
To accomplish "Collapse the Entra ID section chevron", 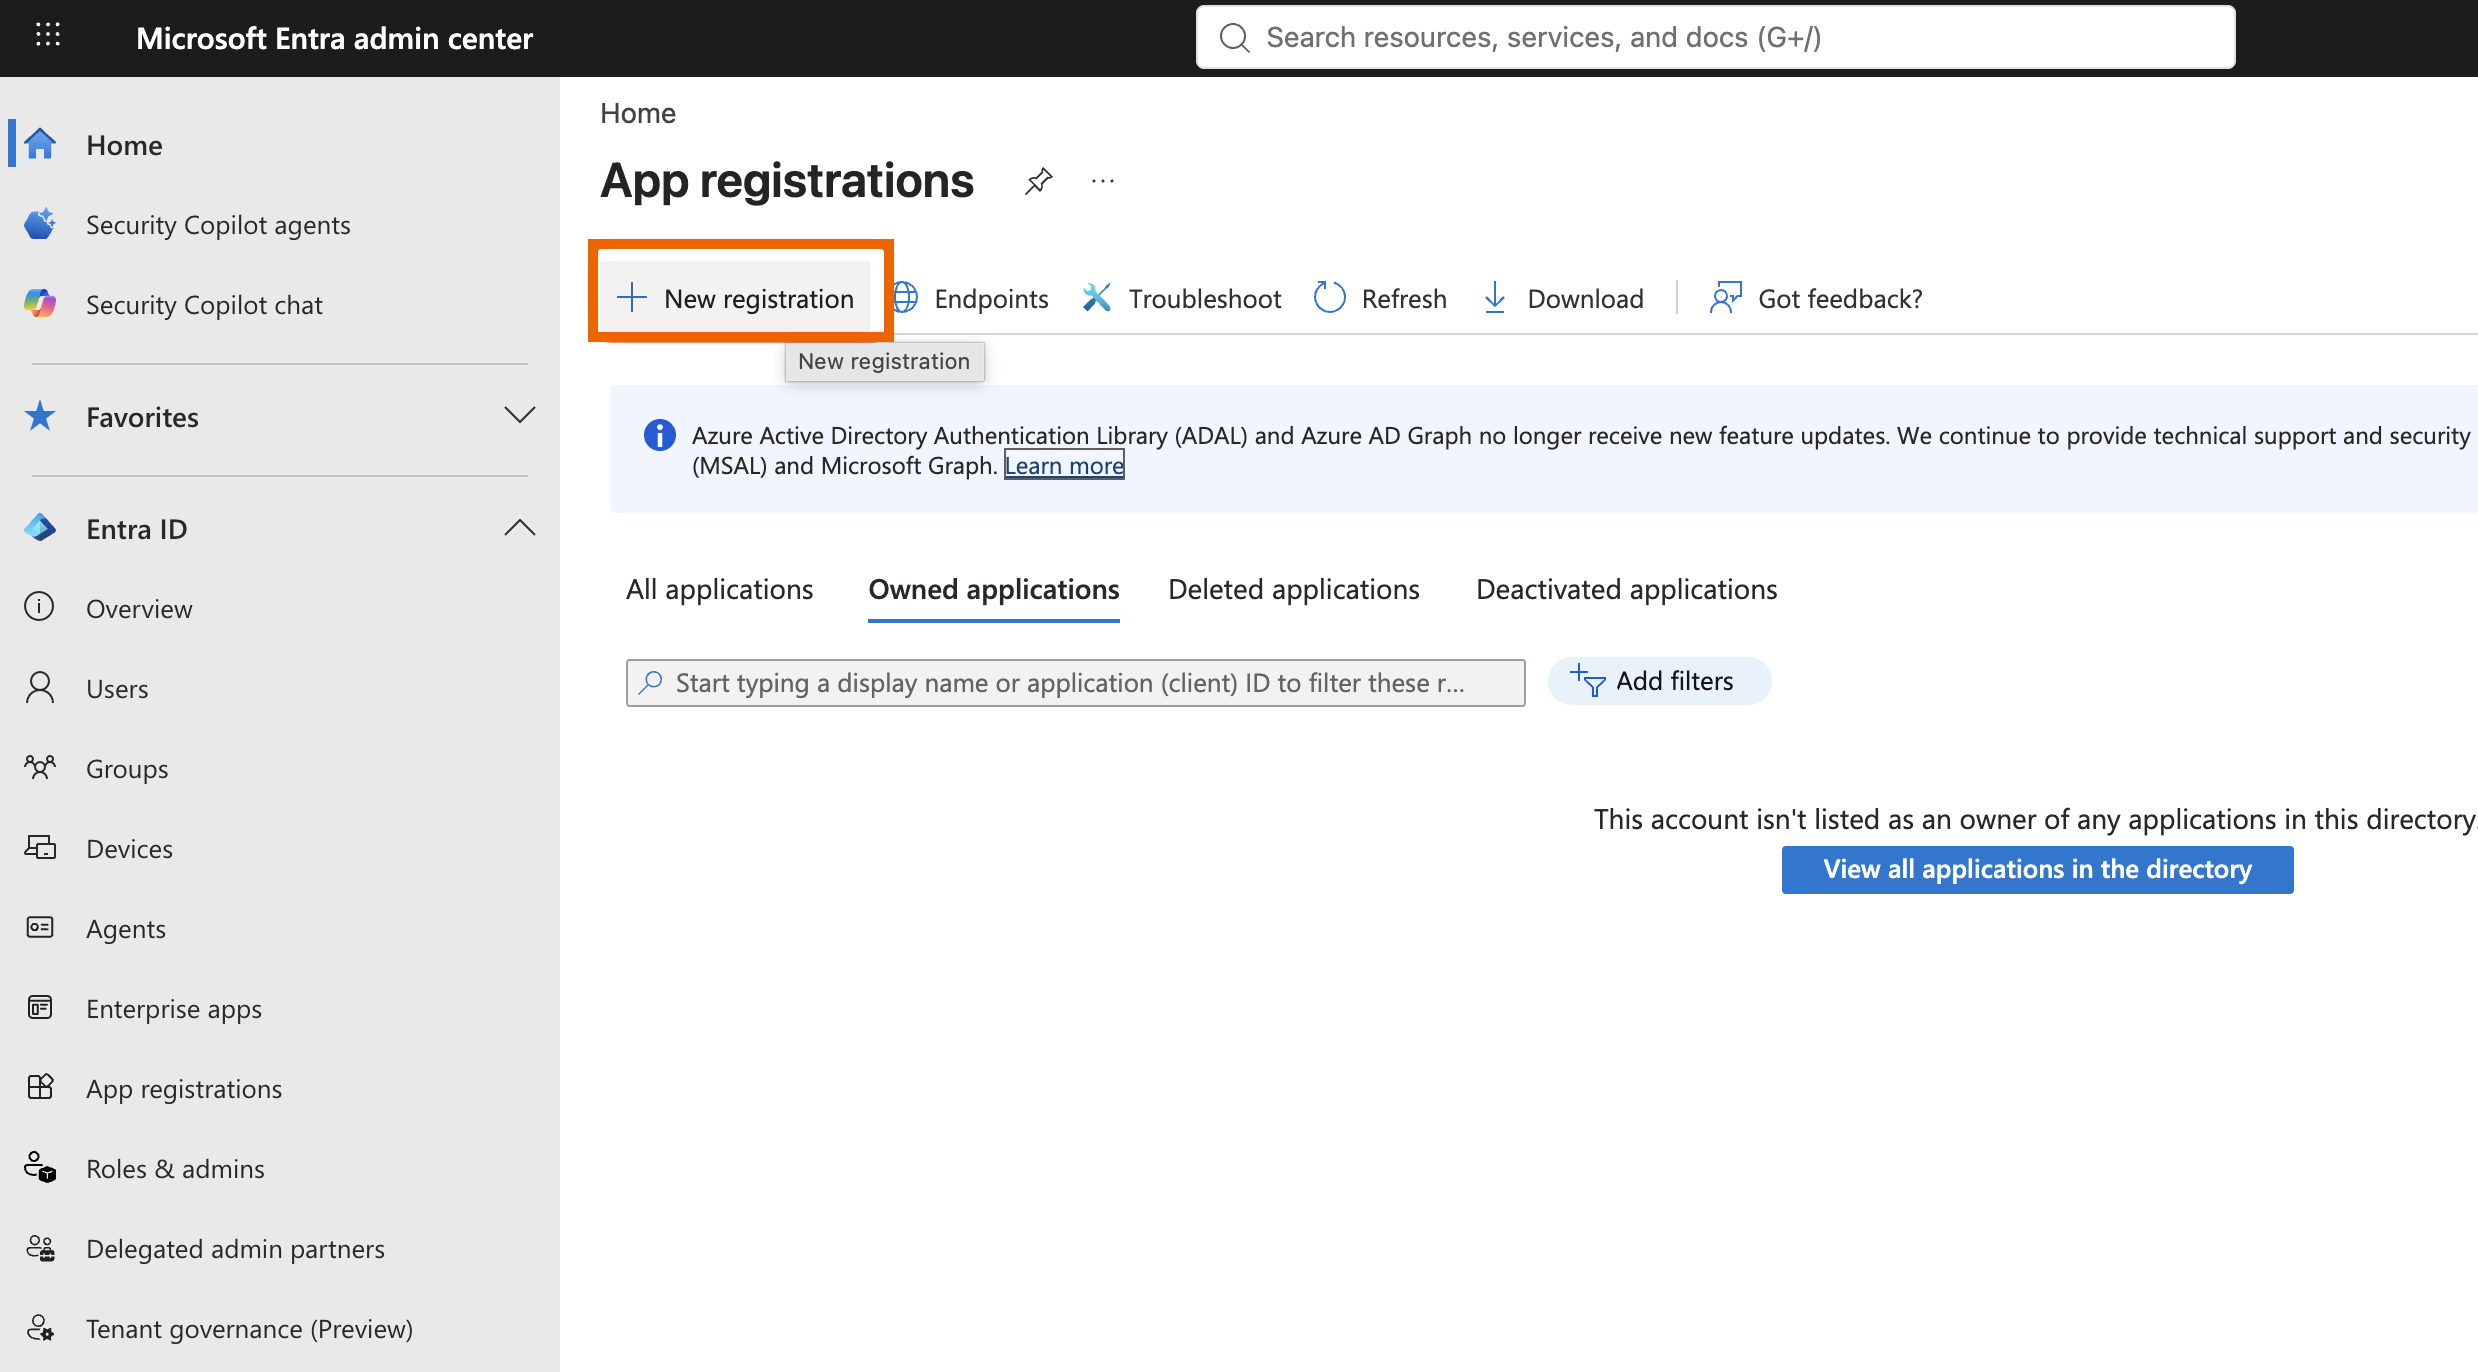I will click(520, 527).
